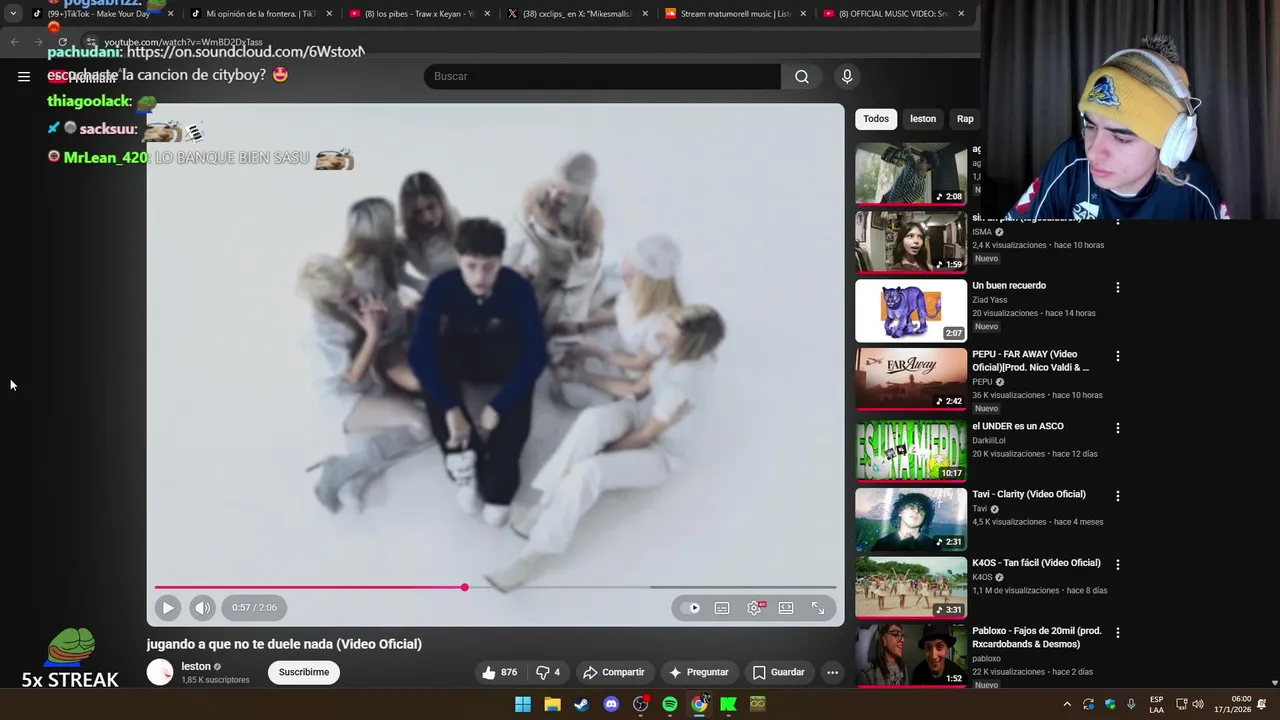The image size is (1280, 720).
Task: Open options menu for K4OS - Tan fácil
Action: pyautogui.click(x=1118, y=565)
